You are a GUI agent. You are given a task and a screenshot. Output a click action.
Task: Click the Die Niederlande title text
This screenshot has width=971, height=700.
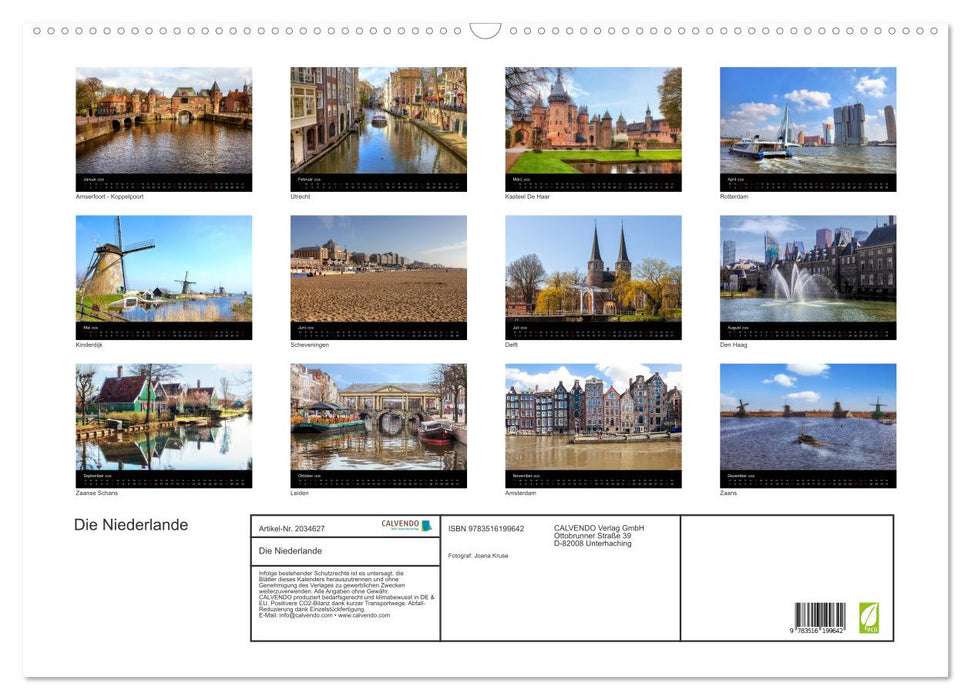point(131,525)
